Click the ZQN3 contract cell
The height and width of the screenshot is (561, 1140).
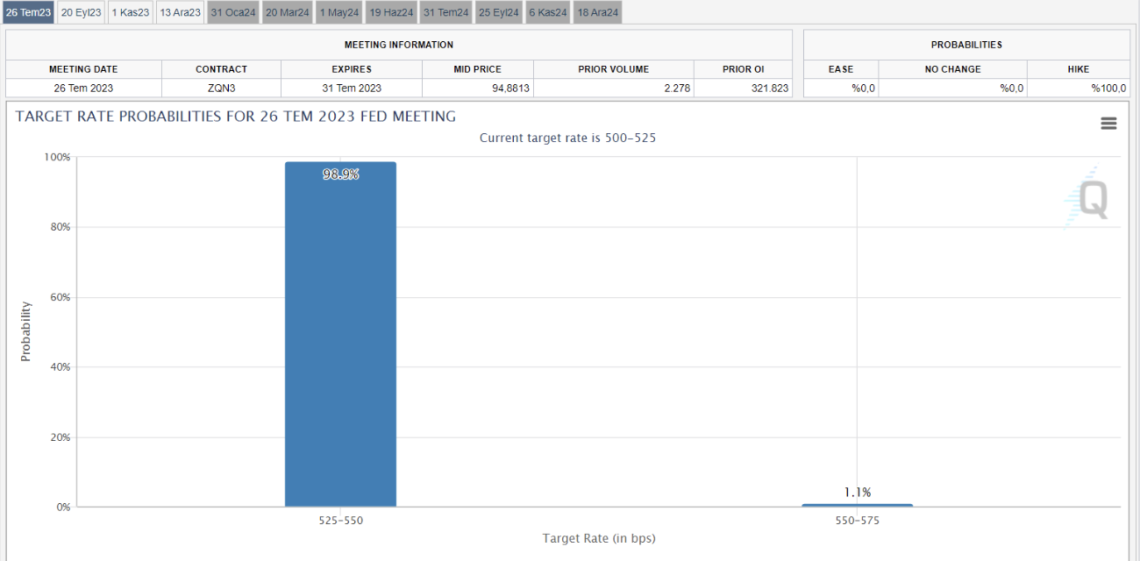tap(221, 88)
